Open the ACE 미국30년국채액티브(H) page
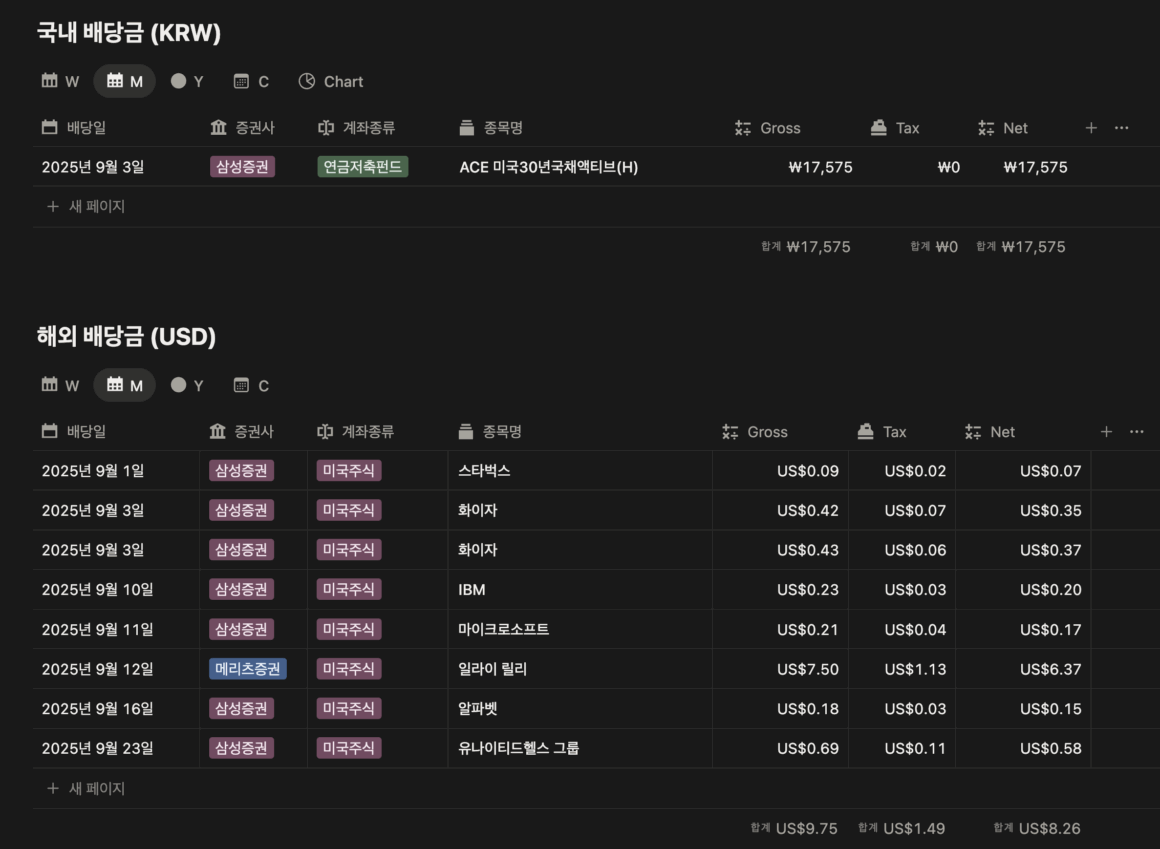Screen dimensions: 1160x849 548,168
